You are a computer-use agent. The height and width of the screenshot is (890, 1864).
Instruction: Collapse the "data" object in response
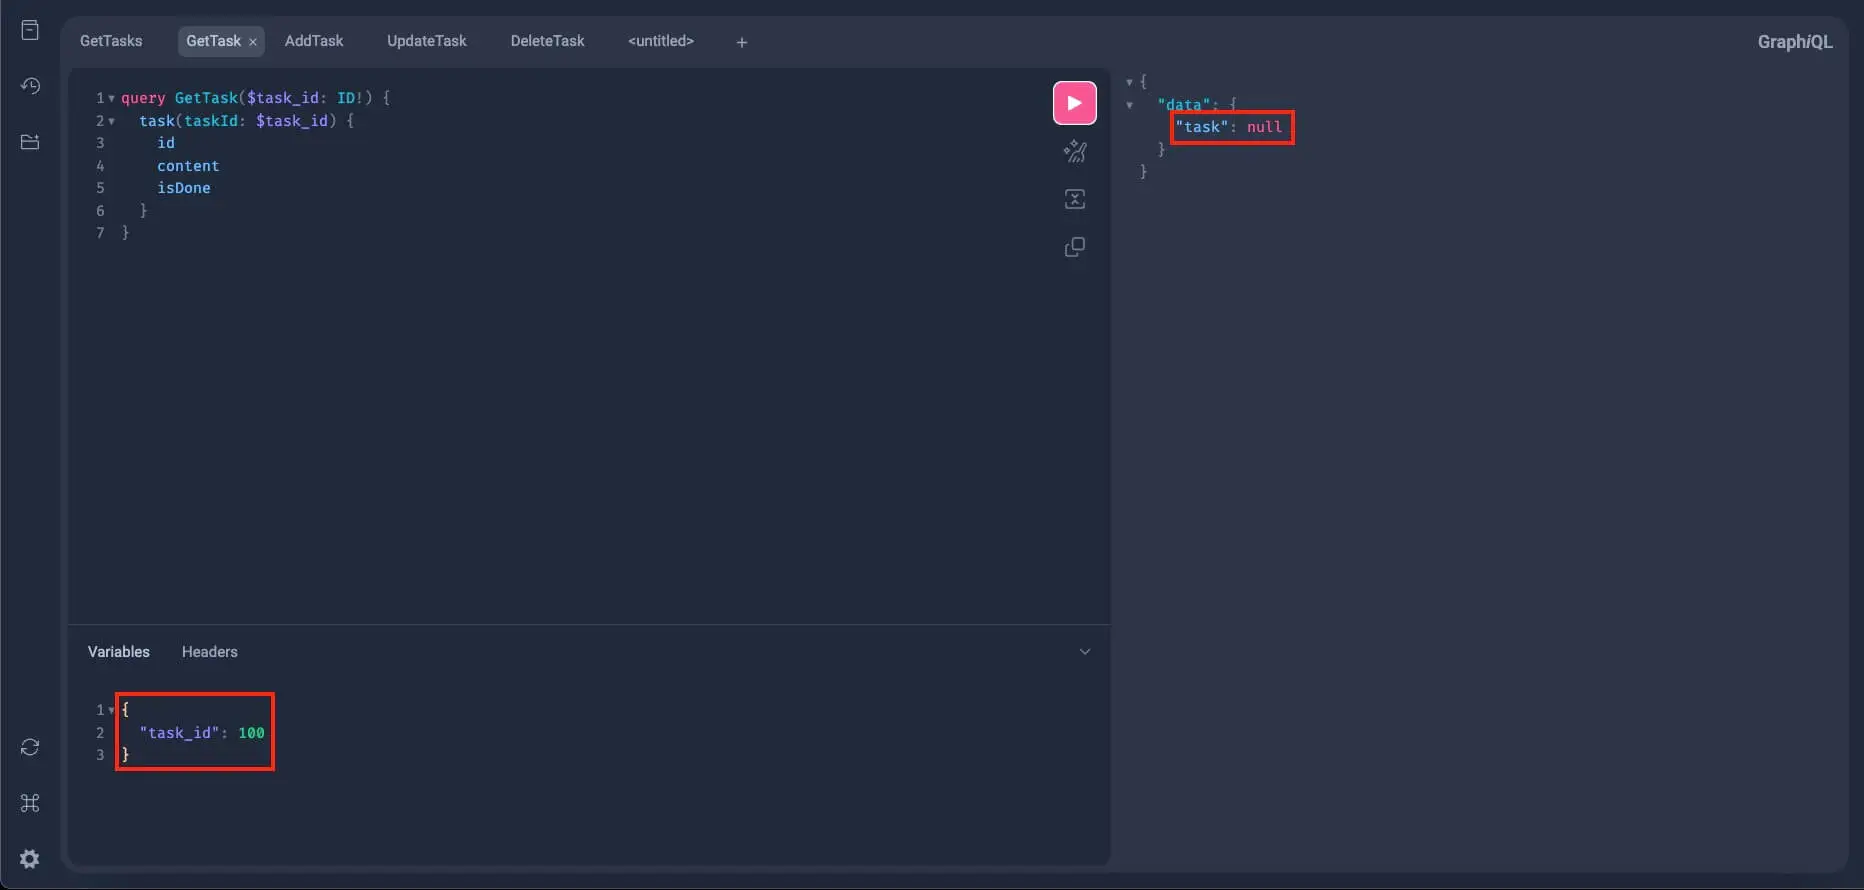tap(1130, 105)
